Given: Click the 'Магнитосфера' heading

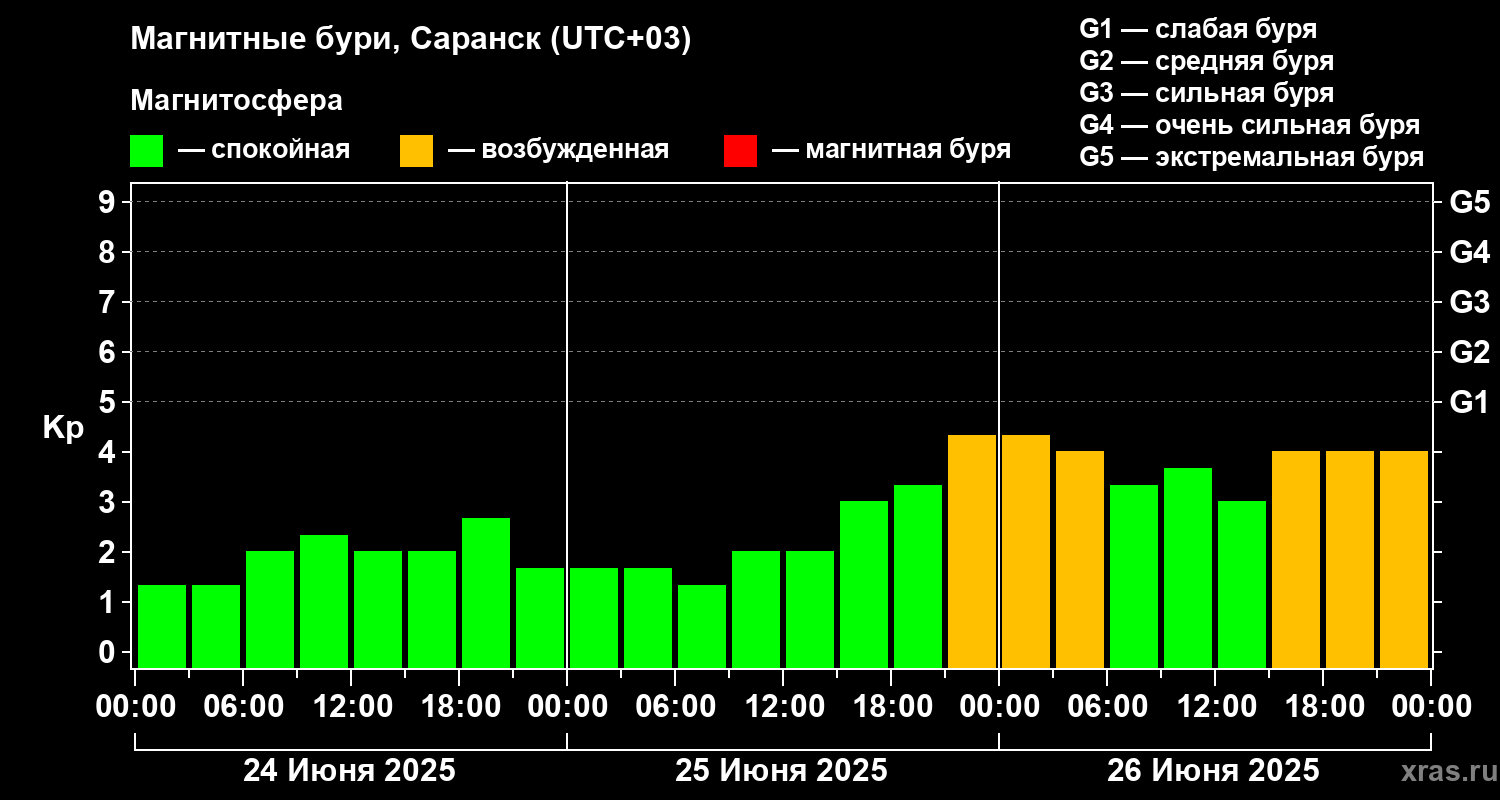Looking at the screenshot, I should click(x=236, y=101).
